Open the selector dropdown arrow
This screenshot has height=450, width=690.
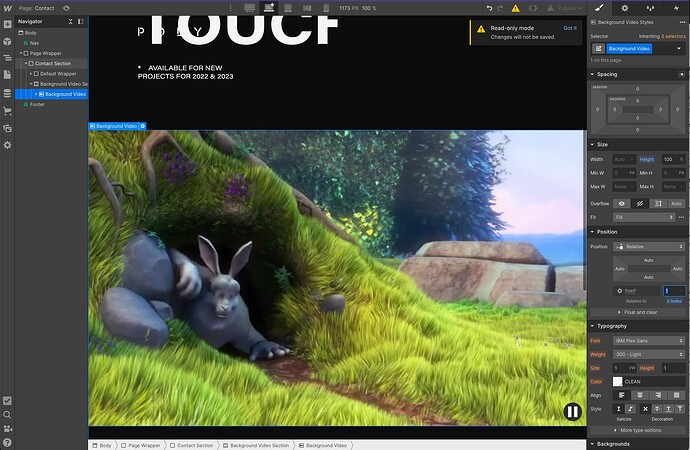pos(679,48)
